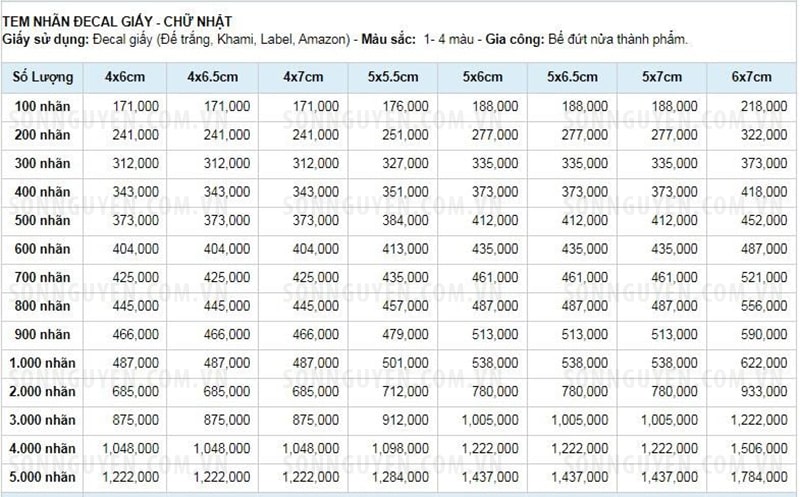The width and height of the screenshot is (800, 497).
Task: Click the Số Lượng column header
Action: [43, 77]
